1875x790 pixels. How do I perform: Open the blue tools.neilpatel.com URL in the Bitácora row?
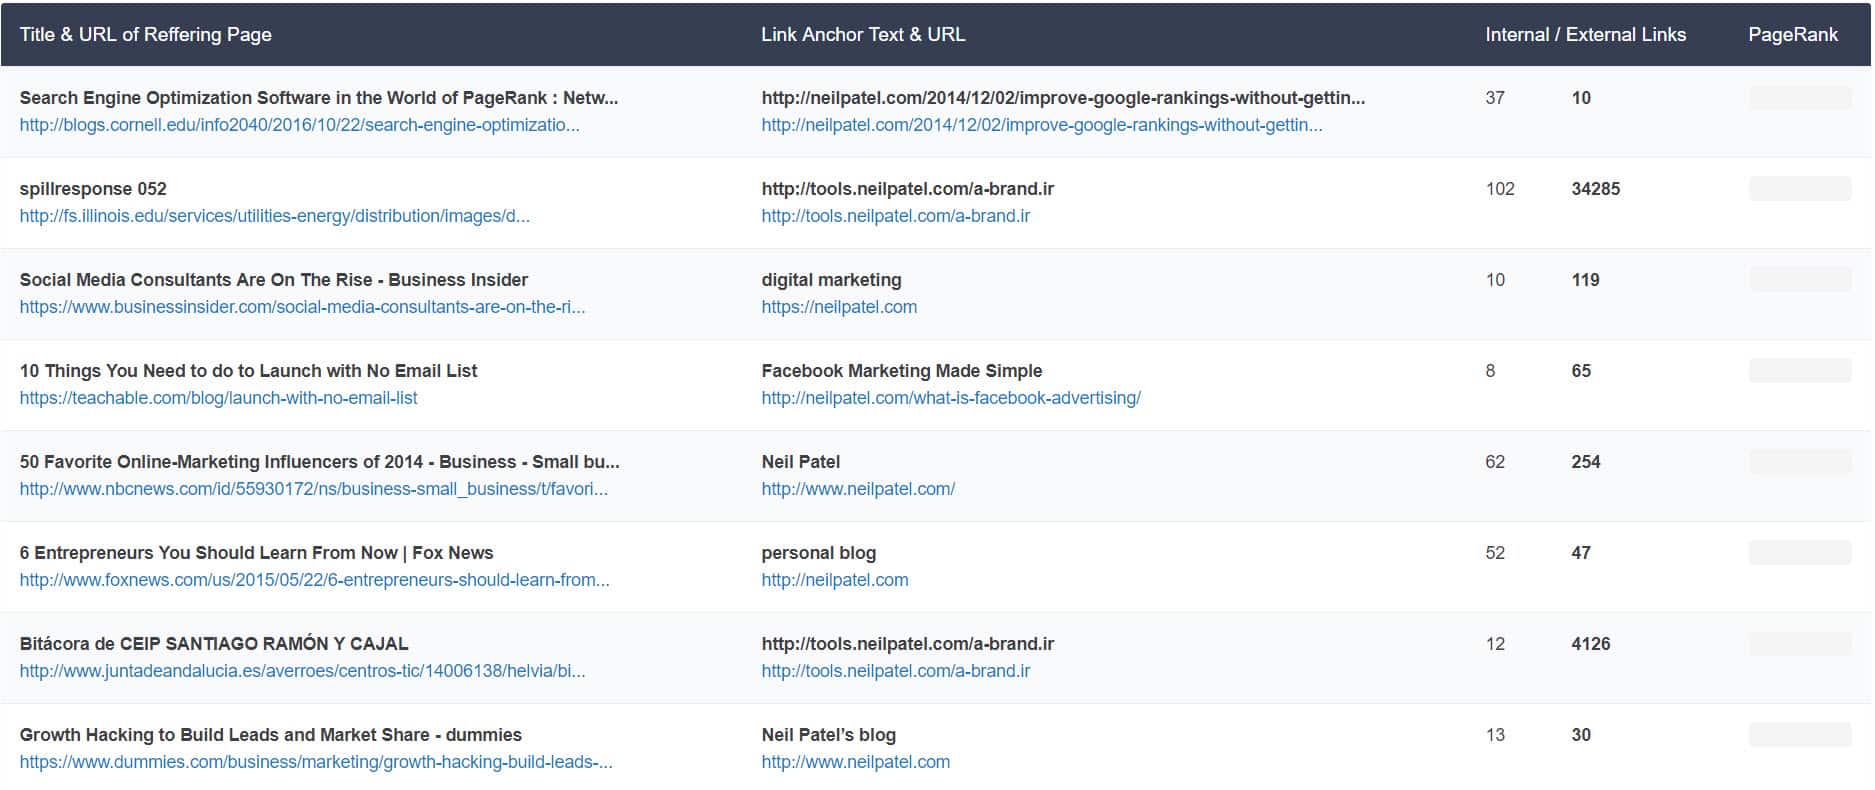(895, 671)
